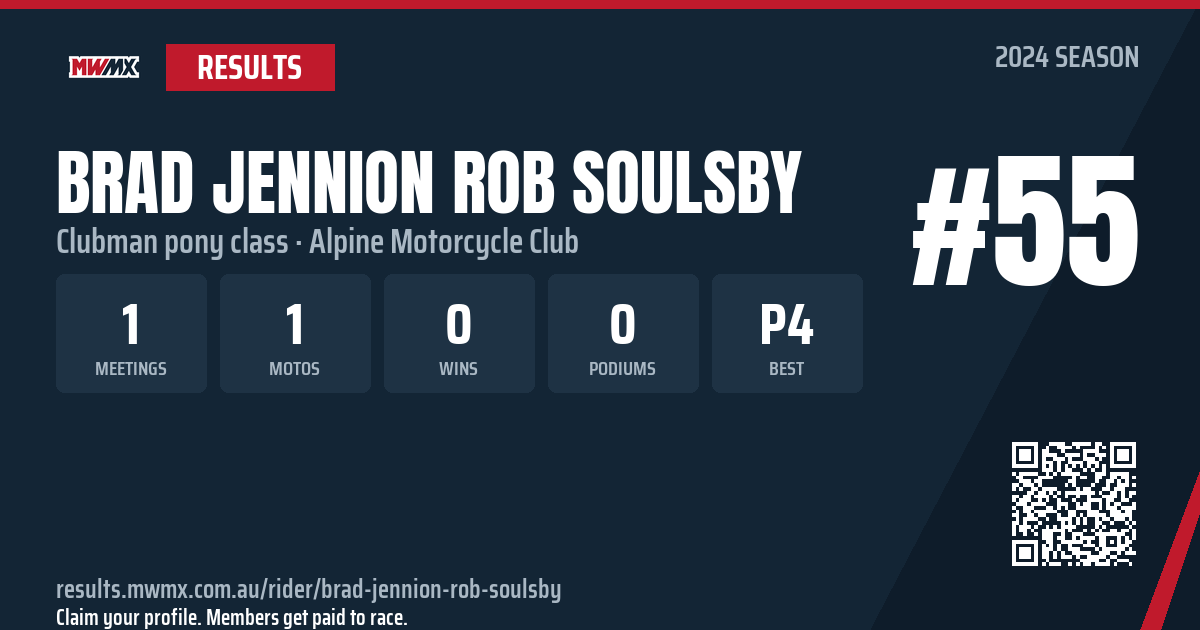Click the MWMX logo

[104, 67]
